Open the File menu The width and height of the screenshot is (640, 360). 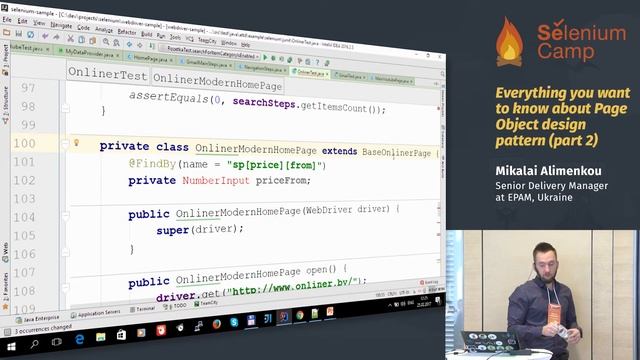(x=7, y=19)
